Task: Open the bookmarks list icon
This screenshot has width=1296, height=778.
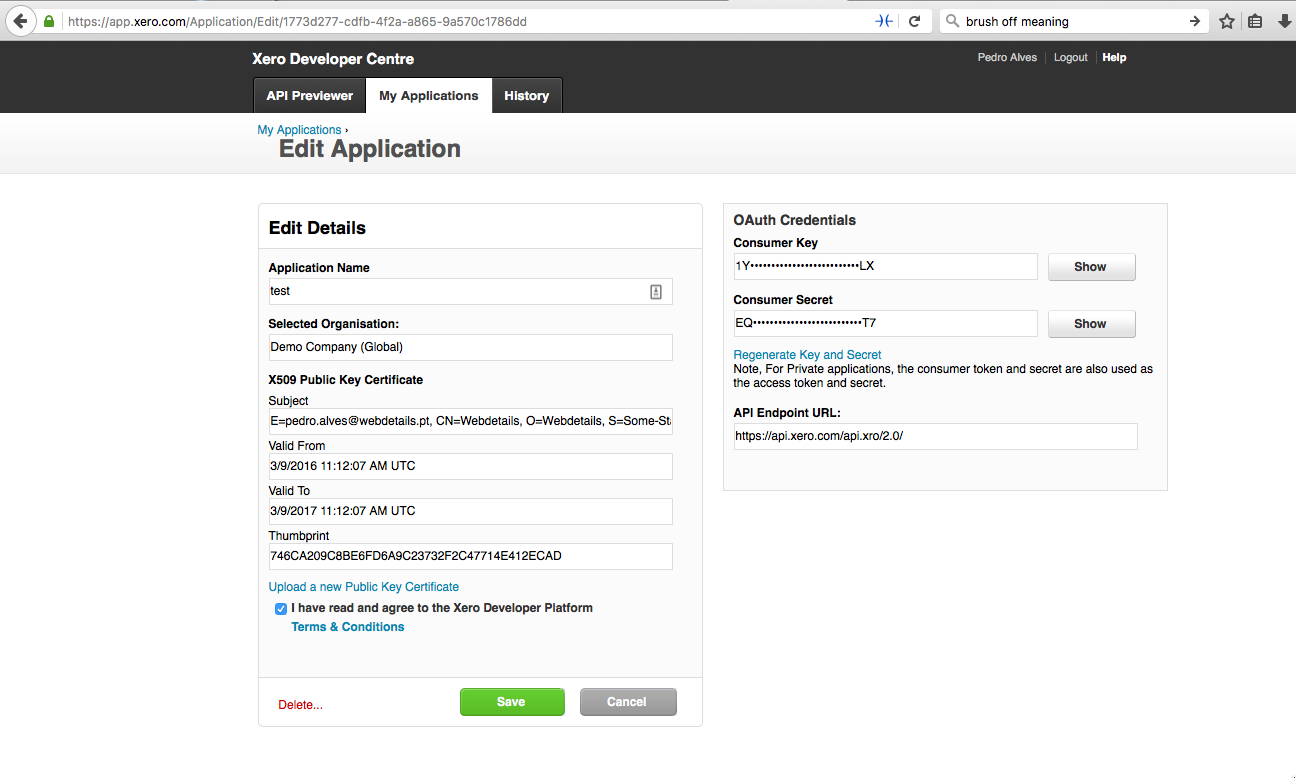Action: tap(1255, 21)
